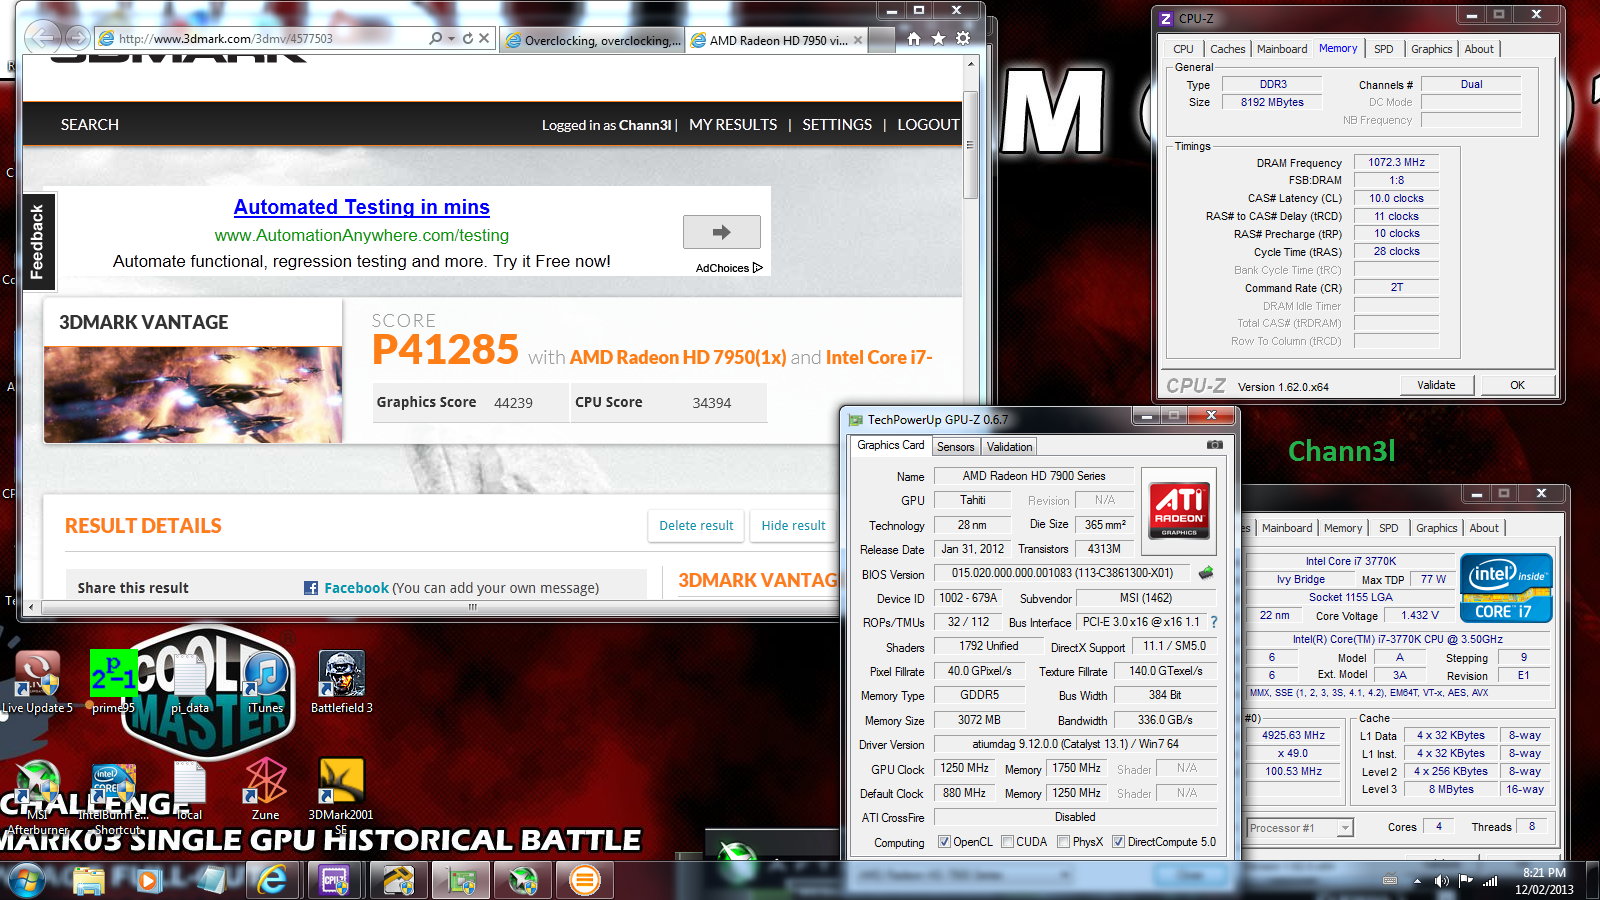Toggle the PhysX checkbox in GPU-Z

point(1063,842)
